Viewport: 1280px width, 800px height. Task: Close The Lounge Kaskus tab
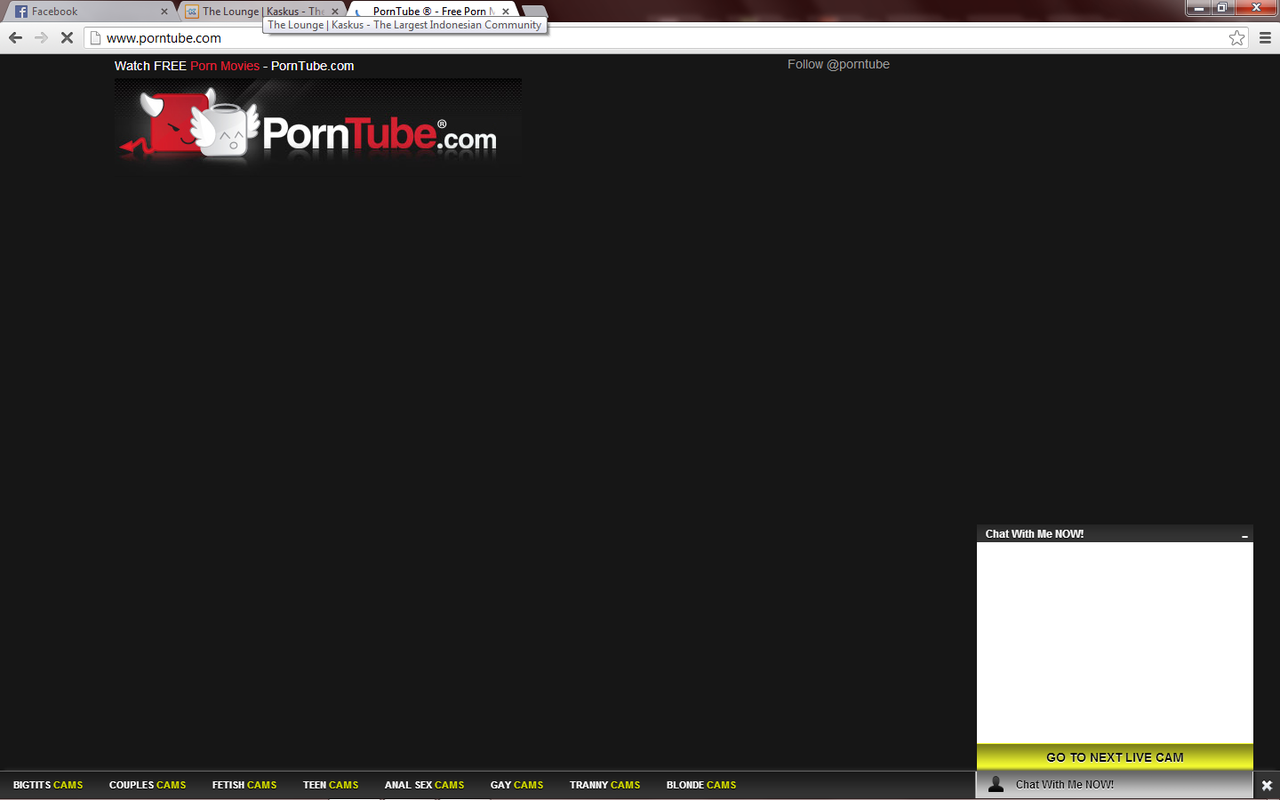click(x=335, y=12)
